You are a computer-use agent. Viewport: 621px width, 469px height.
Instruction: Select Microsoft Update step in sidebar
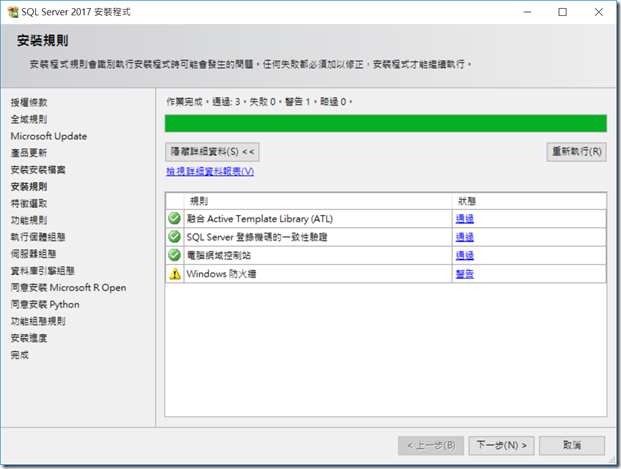pyautogui.click(x=49, y=136)
